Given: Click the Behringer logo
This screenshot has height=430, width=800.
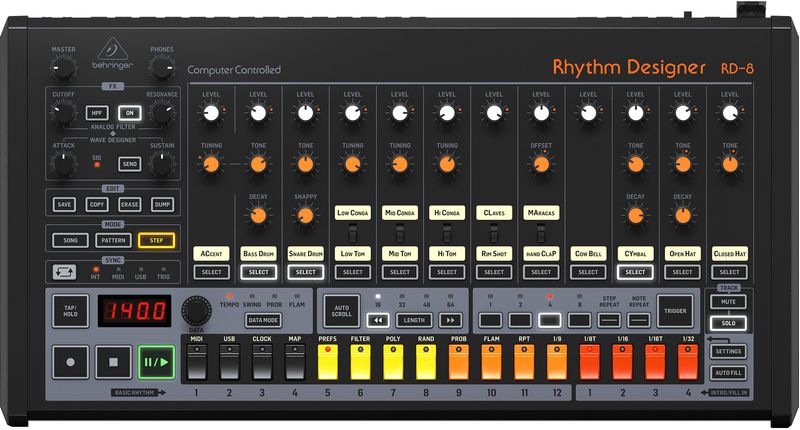Looking at the screenshot, I should (x=113, y=54).
